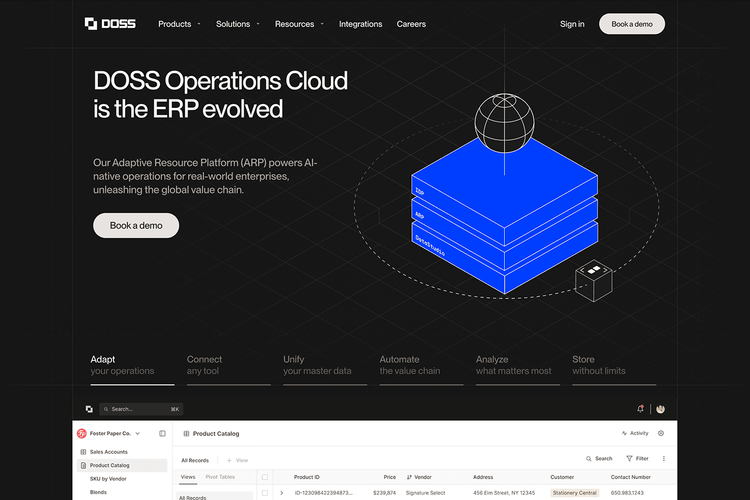
Task: Select the Automate the value chain tab
Action: point(421,369)
